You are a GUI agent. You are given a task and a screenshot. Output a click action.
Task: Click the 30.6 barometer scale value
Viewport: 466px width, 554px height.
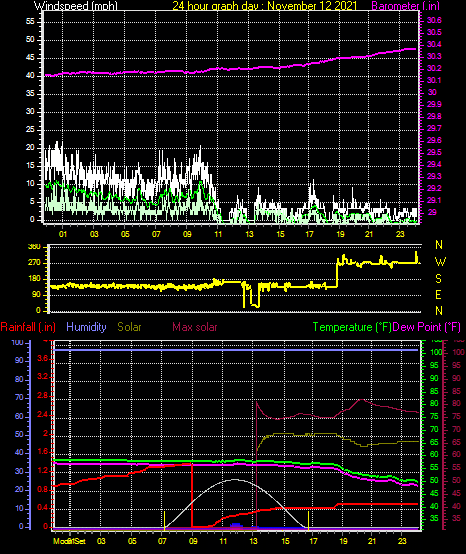434,20
